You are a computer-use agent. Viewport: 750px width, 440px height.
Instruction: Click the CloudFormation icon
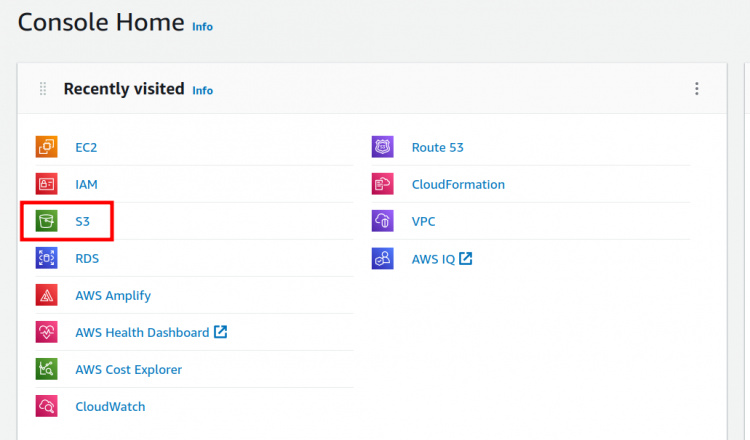click(x=382, y=184)
